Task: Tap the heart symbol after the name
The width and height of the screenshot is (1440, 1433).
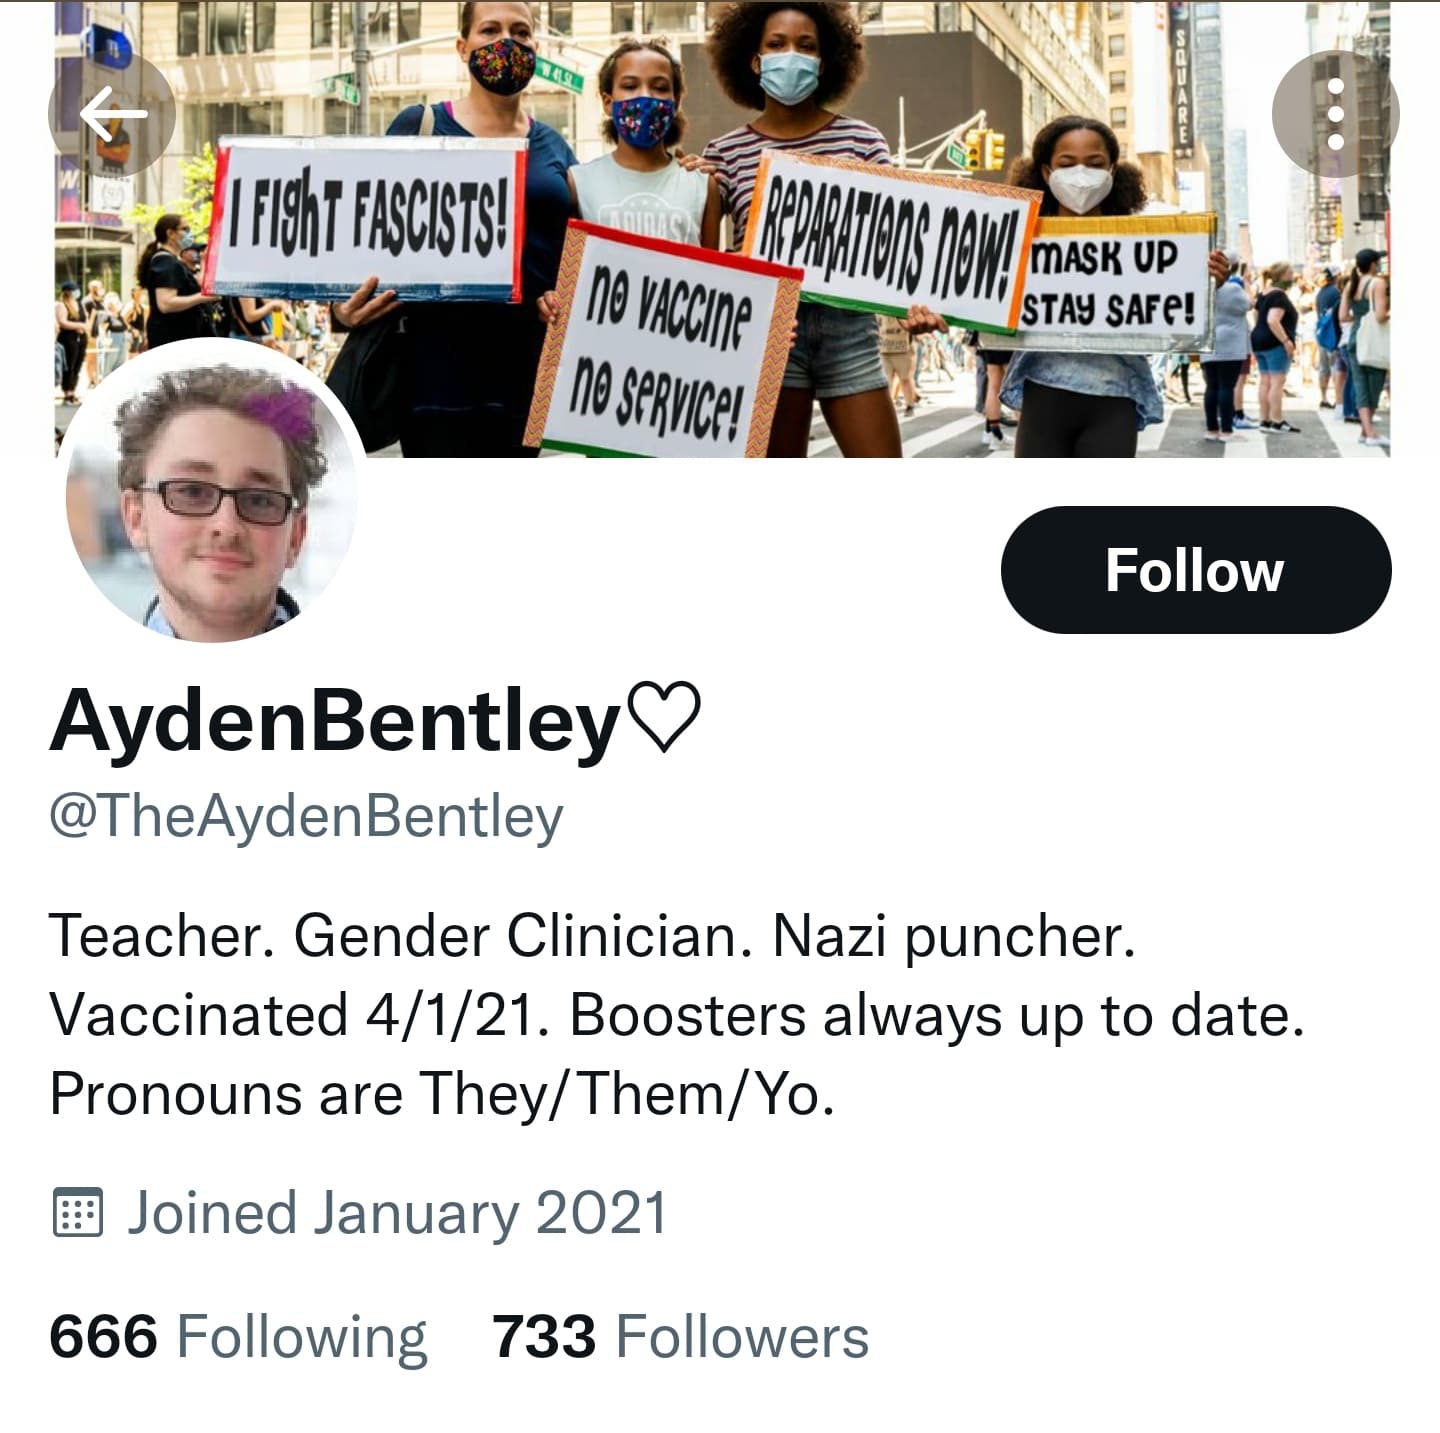Action: click(x=662, y=719)
